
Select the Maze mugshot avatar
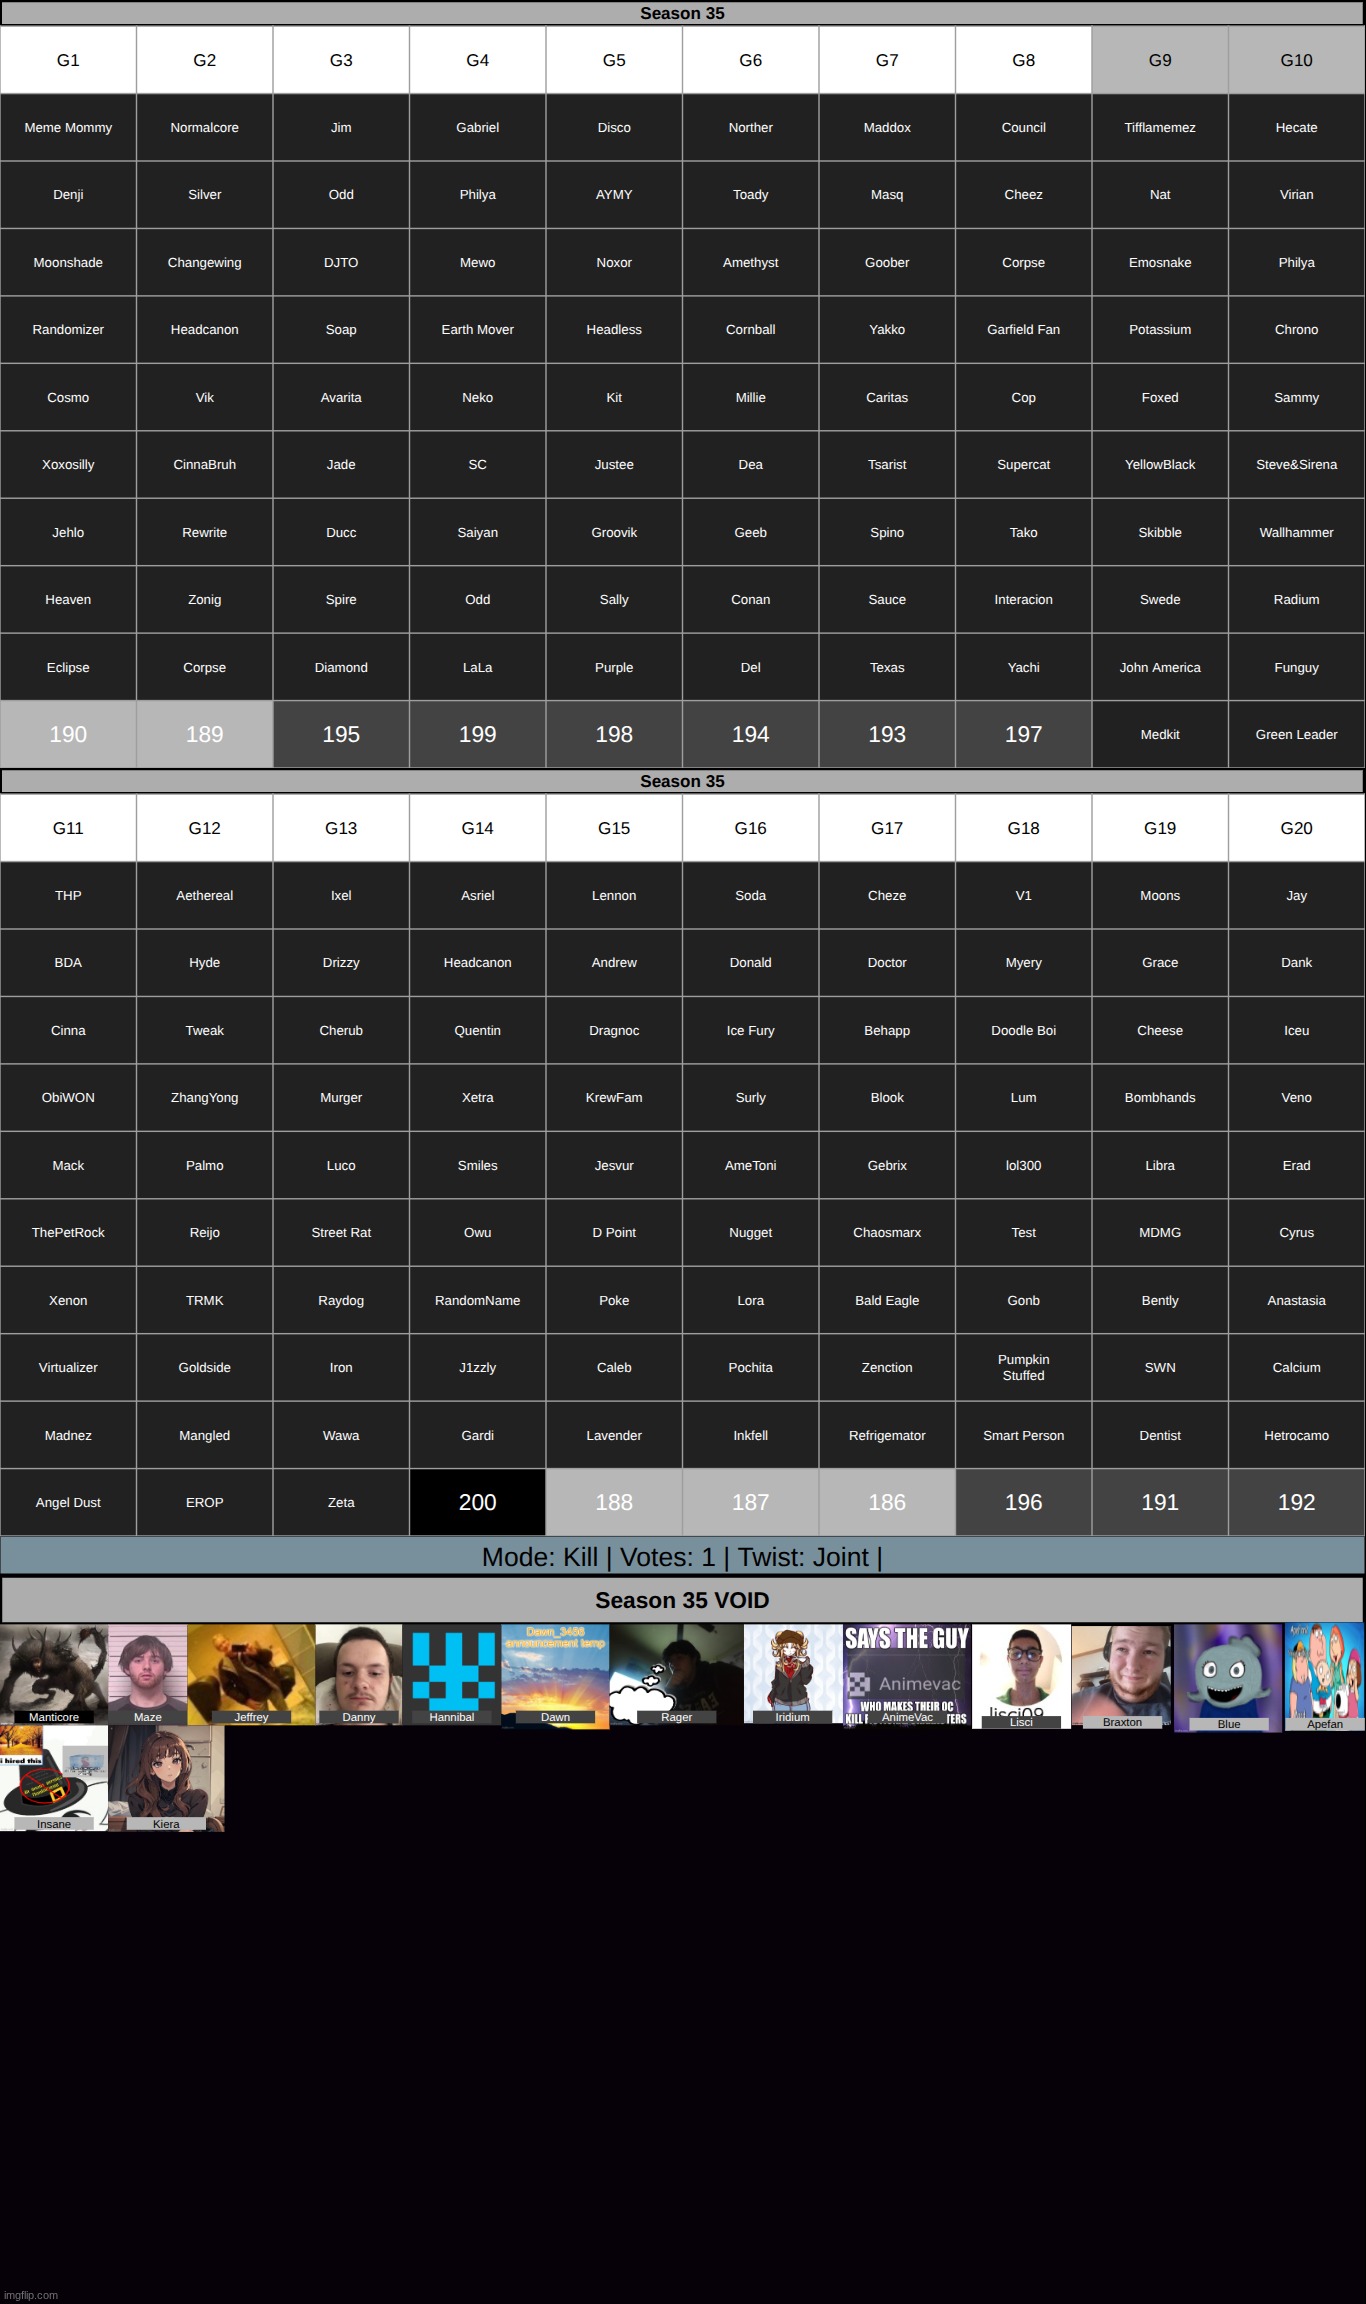tap(147, 1672)
